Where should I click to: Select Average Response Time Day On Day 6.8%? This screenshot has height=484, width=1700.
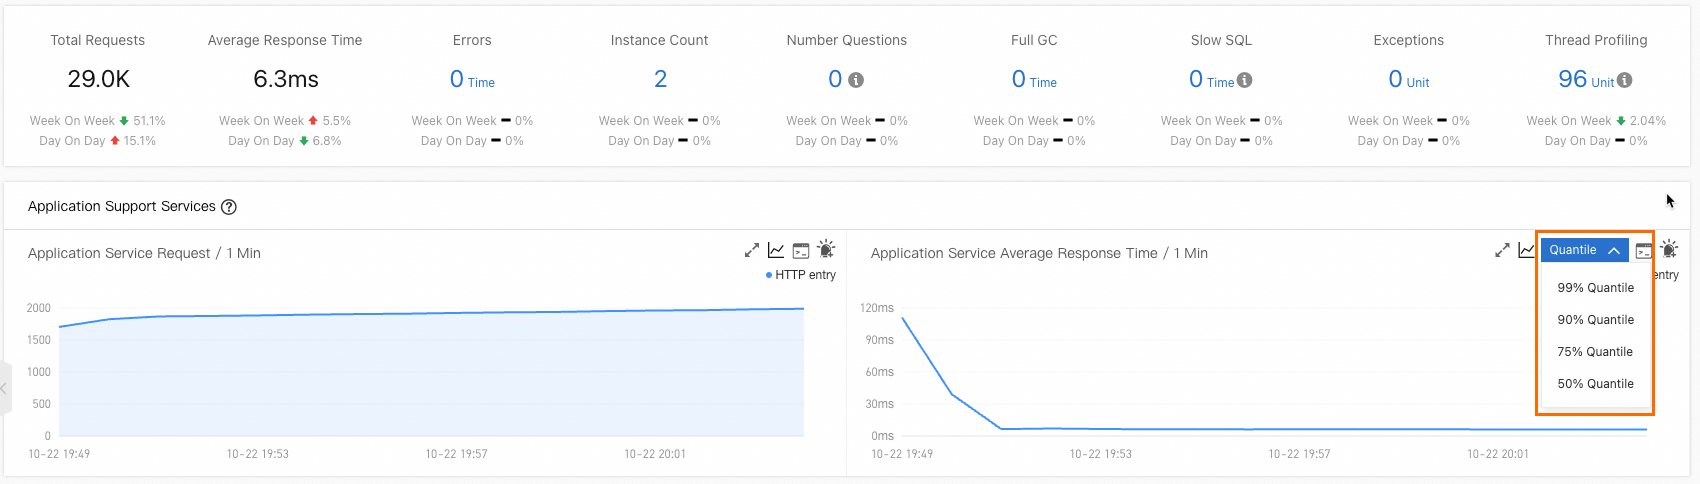tap(285, 141)
